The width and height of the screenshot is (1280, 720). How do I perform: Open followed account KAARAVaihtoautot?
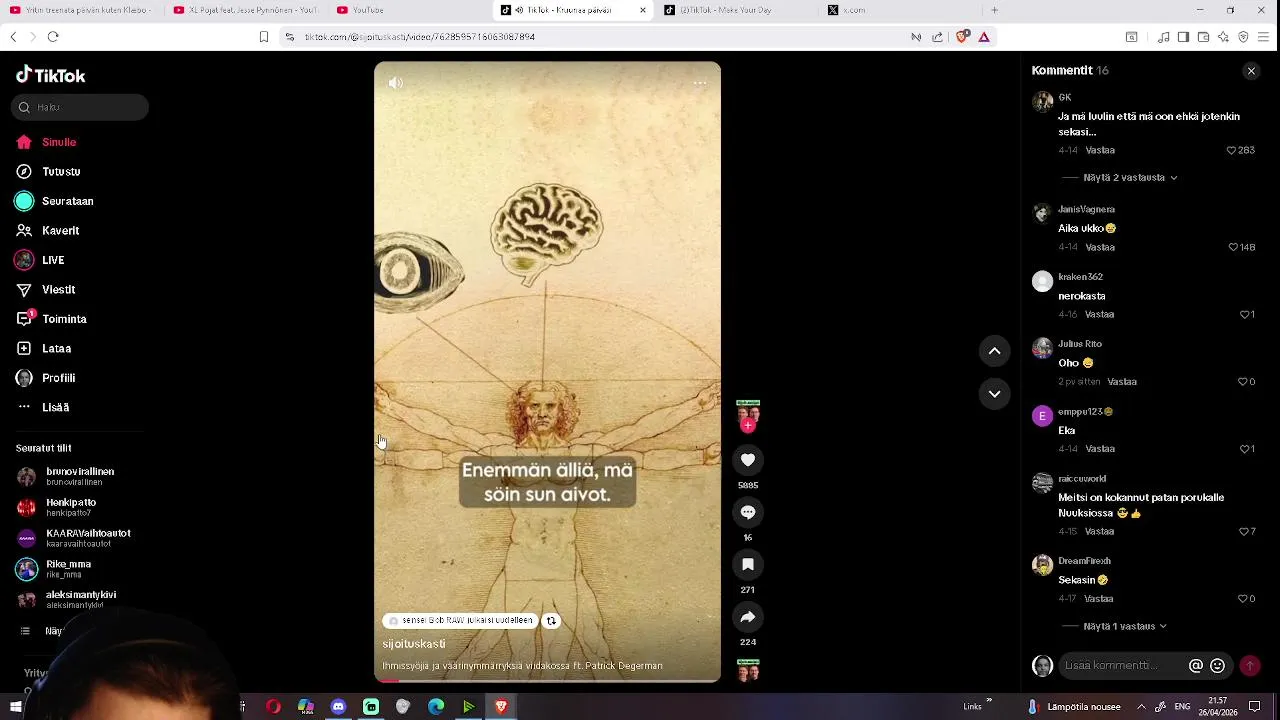(x=74, y=538)
